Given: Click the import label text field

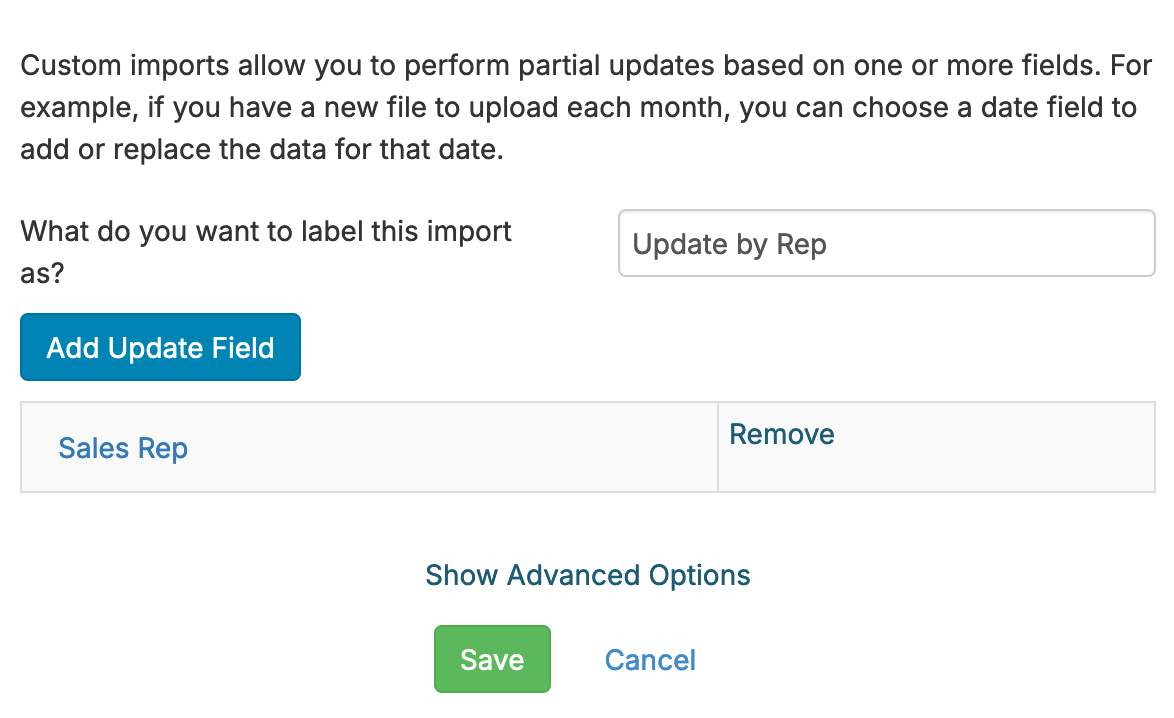Looking at the screenshot, I should click(x=886, y=243).
